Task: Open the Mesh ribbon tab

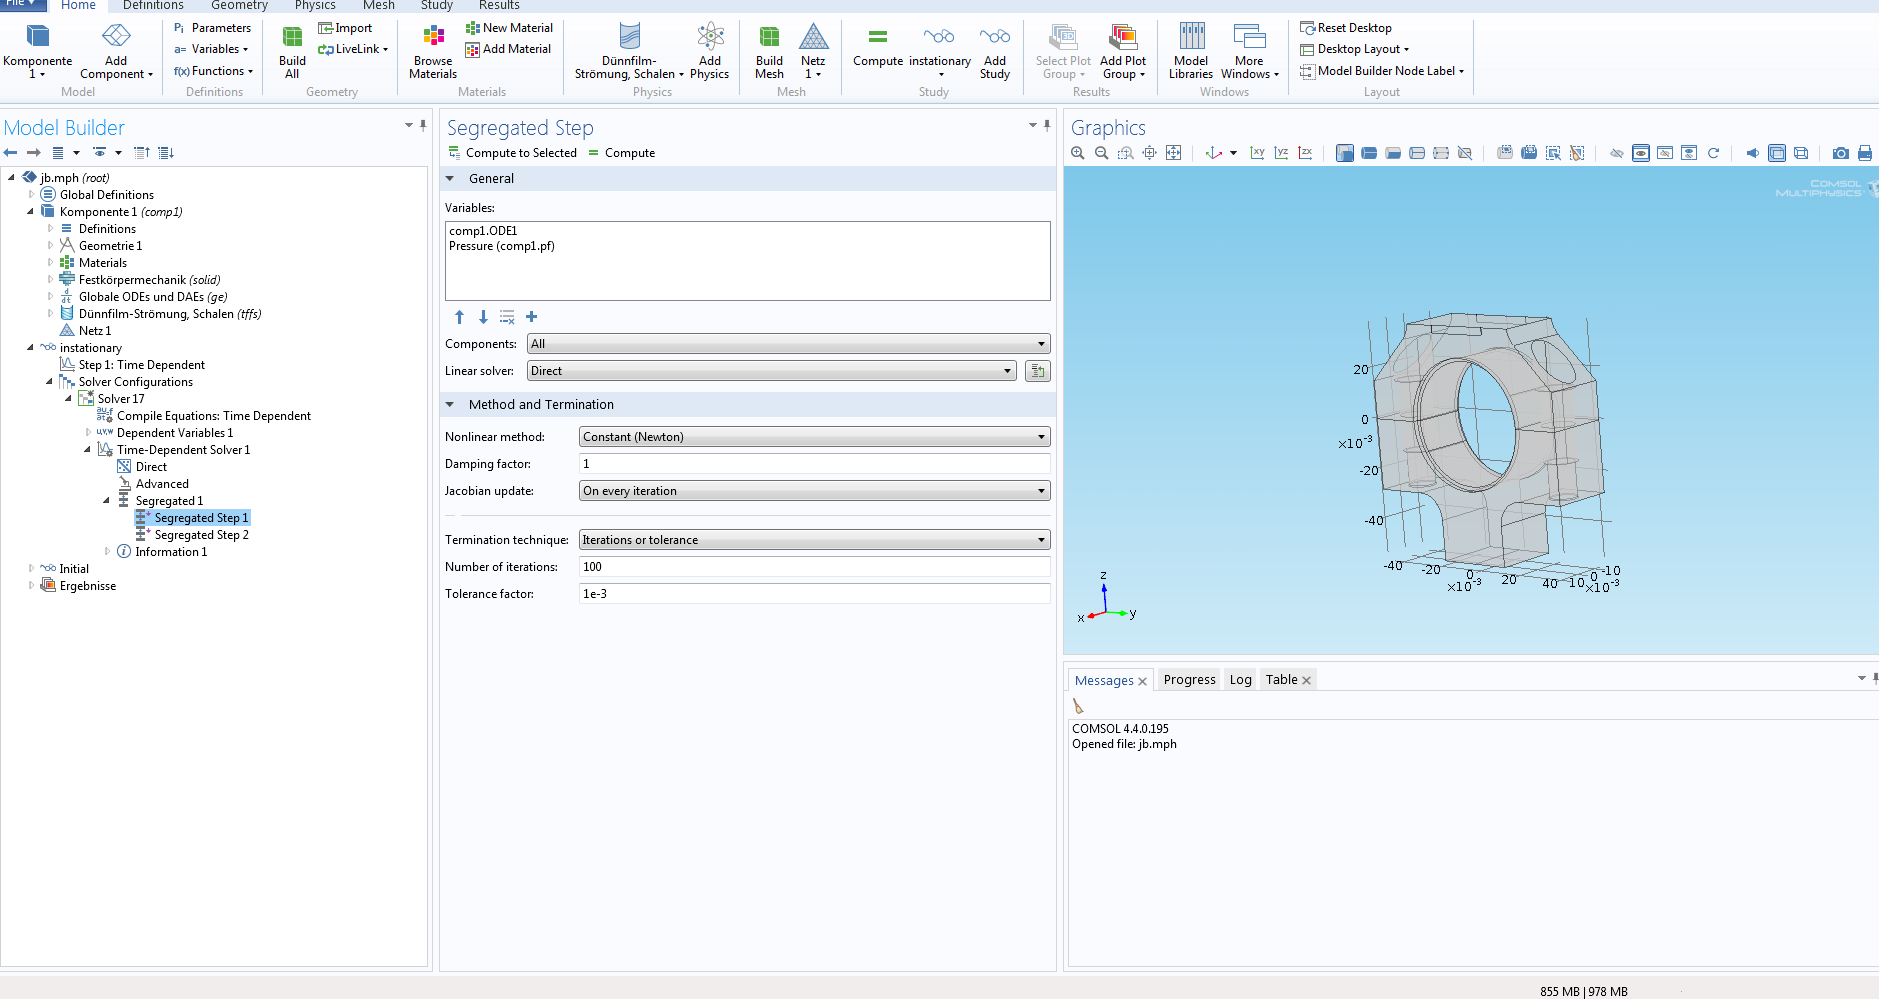Action: pos(378,6)
